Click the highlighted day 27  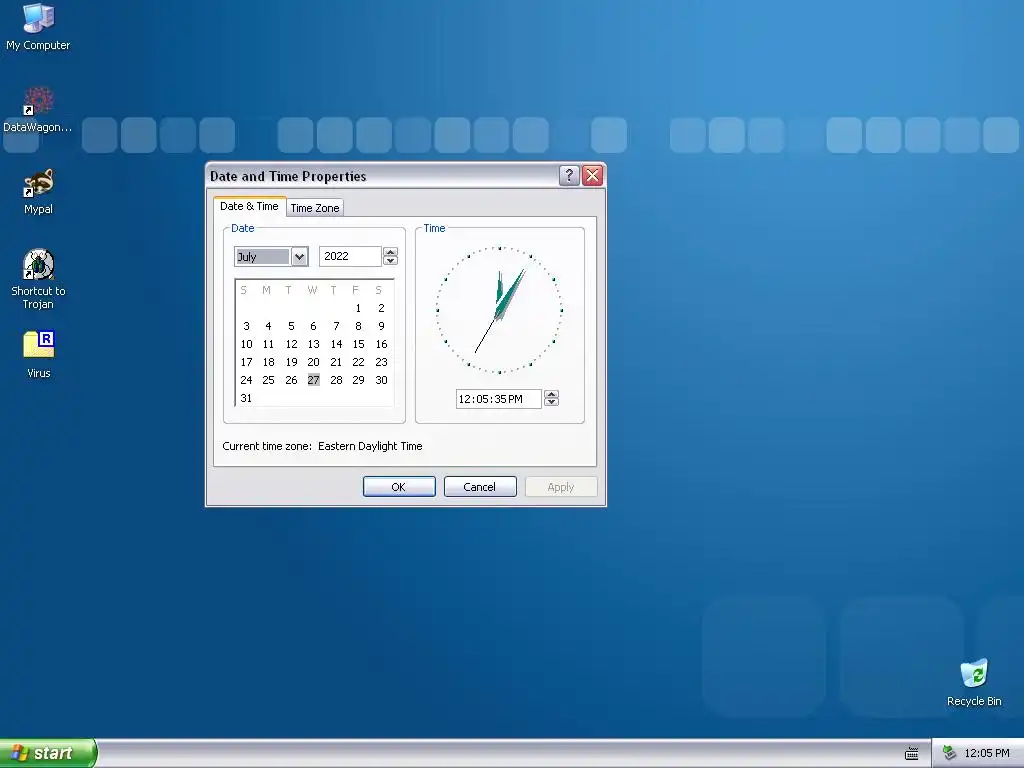click(x=313, y=380)
